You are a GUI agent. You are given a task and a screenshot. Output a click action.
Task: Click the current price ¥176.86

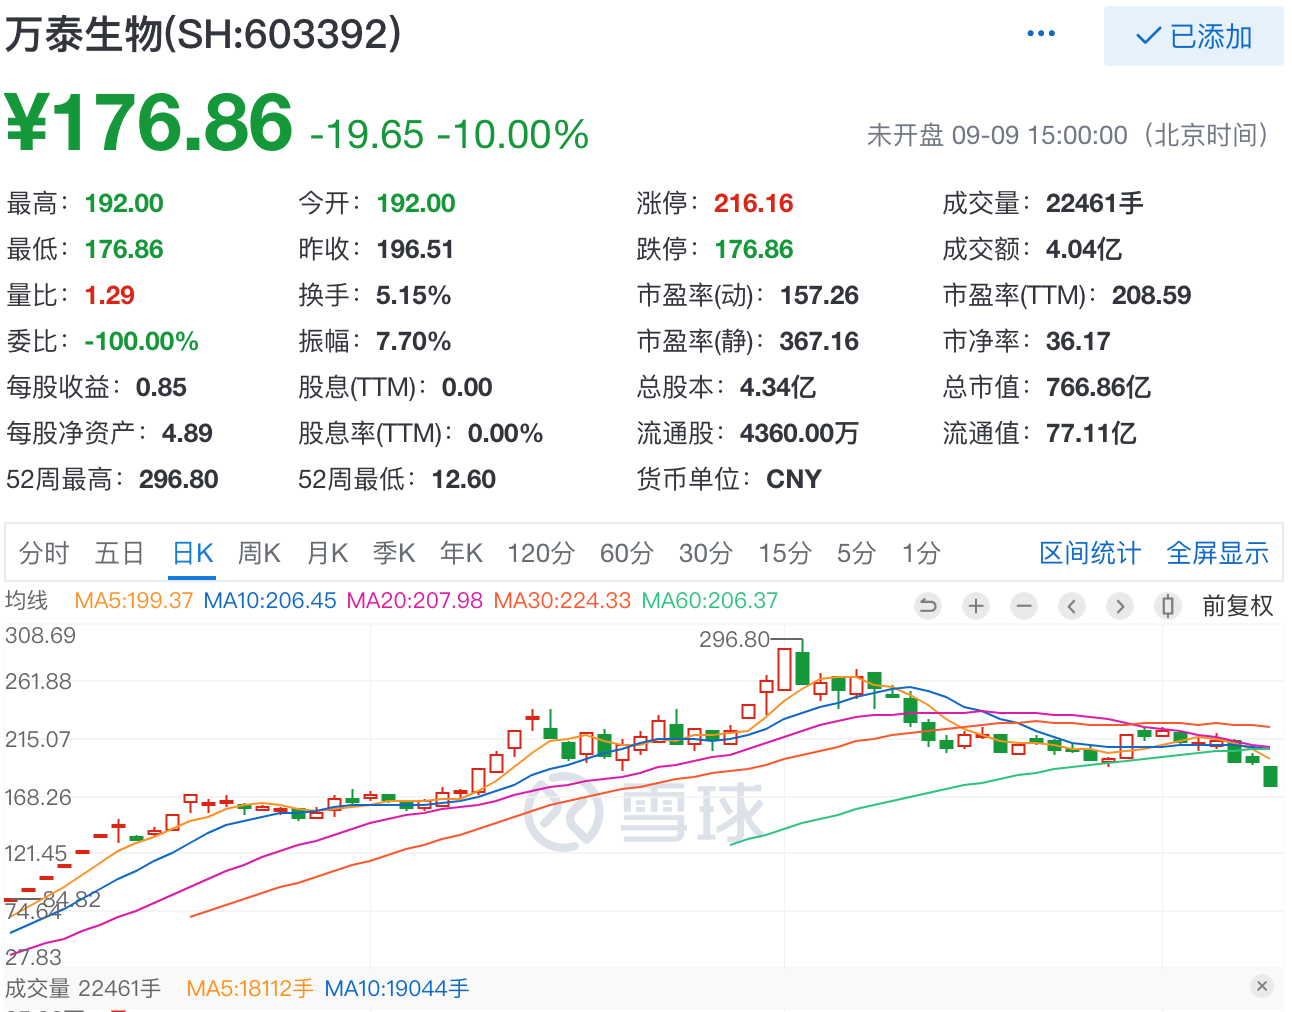(150, 123)
